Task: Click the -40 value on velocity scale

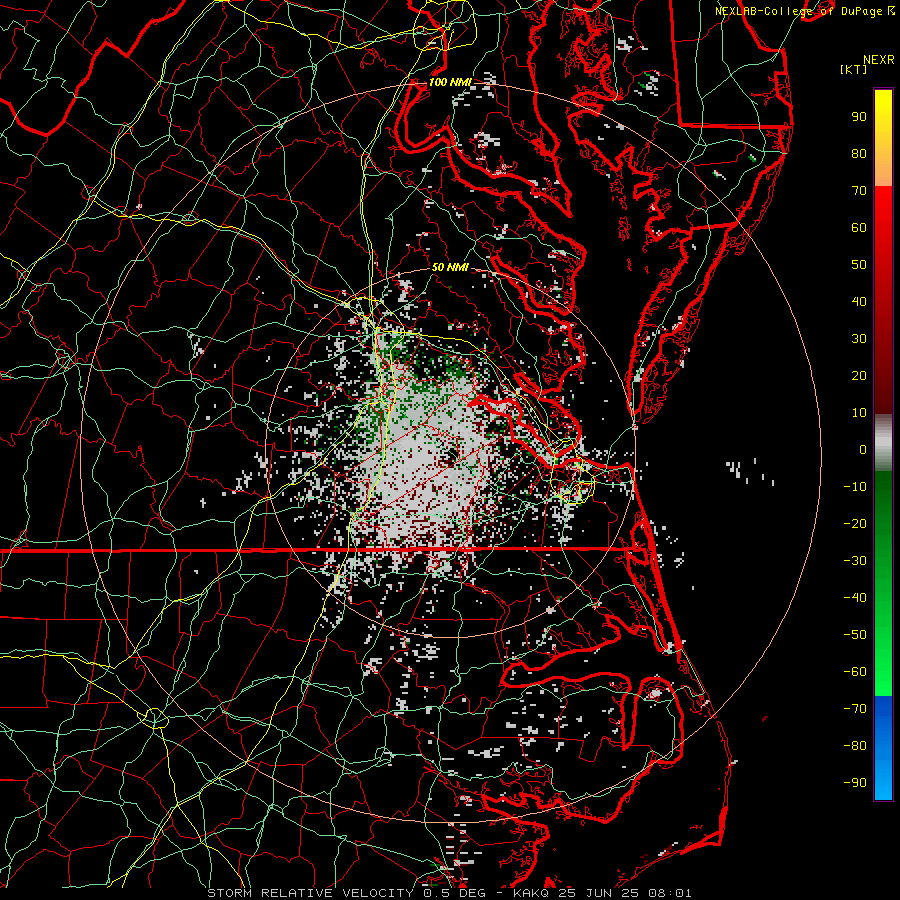Action: coord(855,598)
